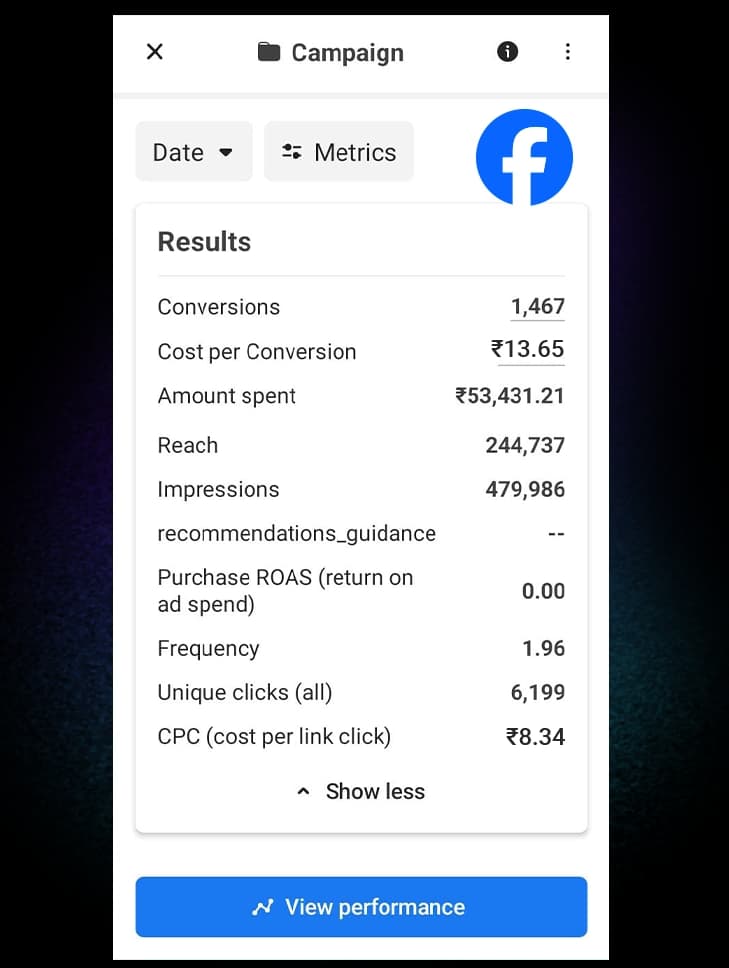Click the Facebook logo icon

point(524,157)
